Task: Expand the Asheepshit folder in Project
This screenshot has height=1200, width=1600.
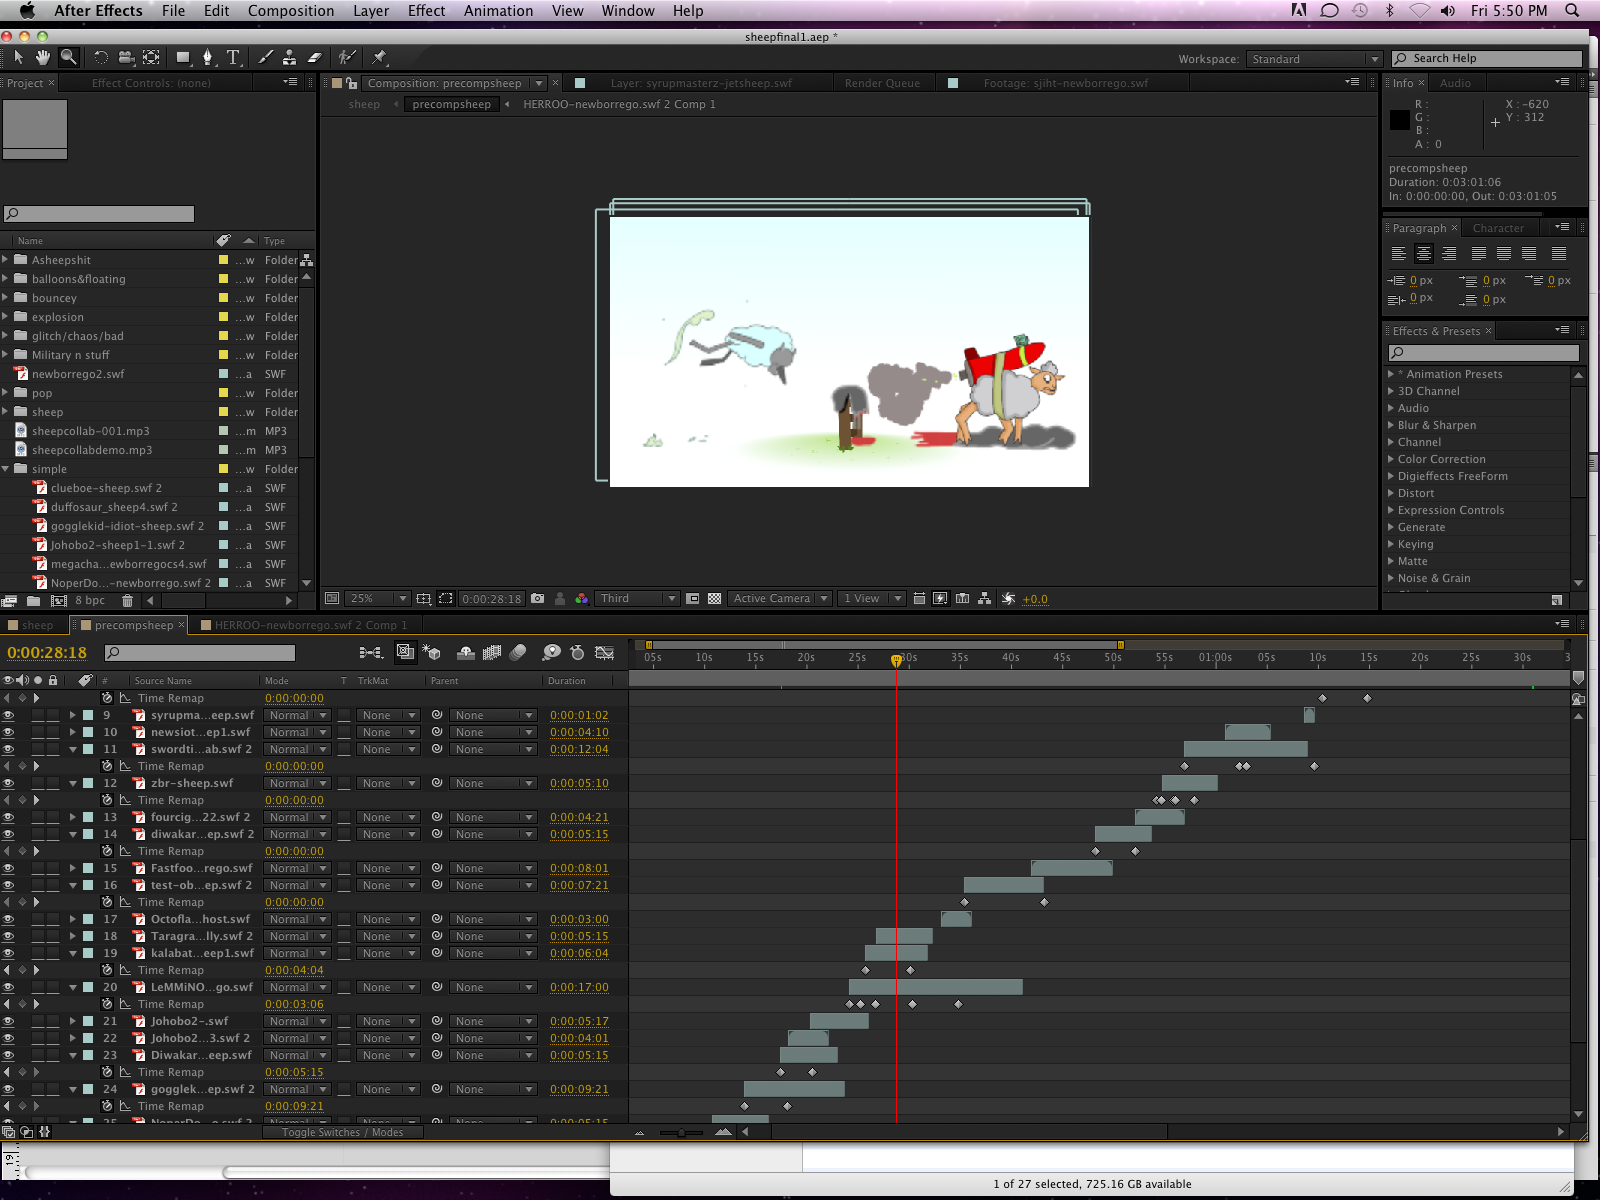Action: [x=5, y=260]
